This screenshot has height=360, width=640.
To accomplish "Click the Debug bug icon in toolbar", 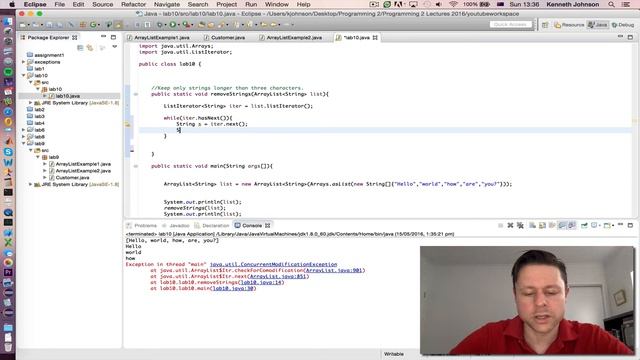I will (160, 25).
